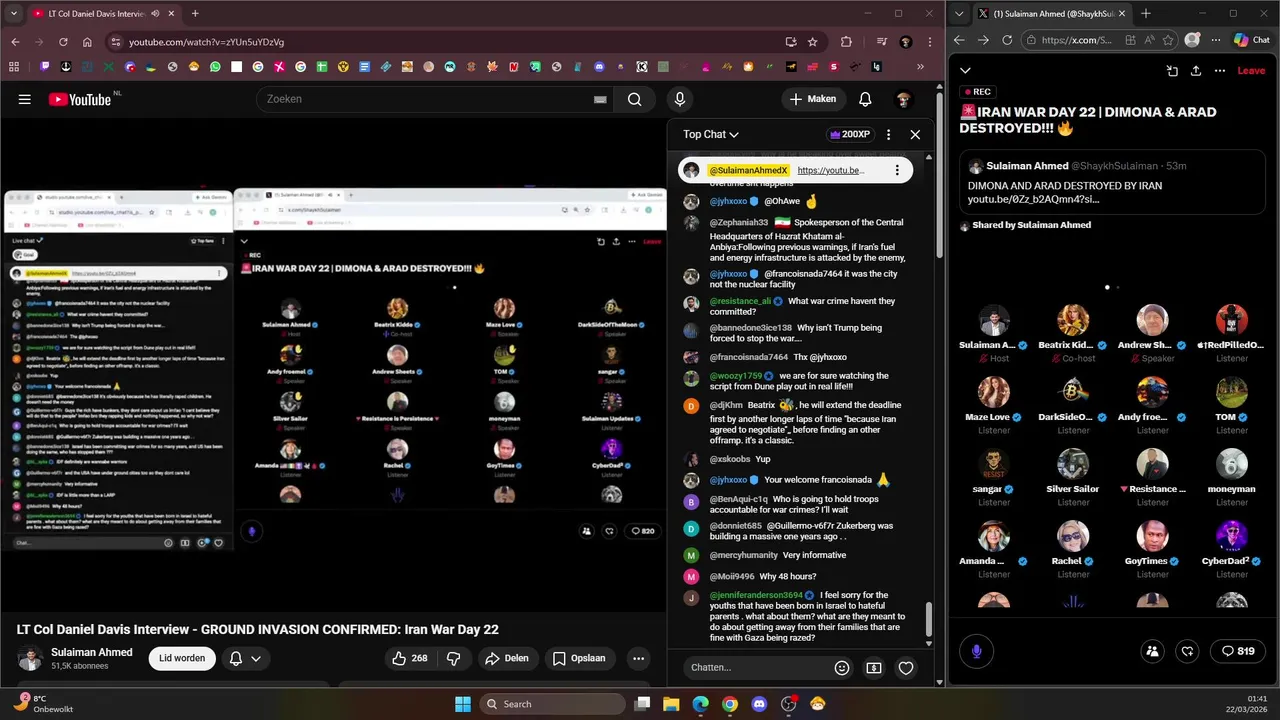Expand Chrome tab search chevron
Screen dimensions: 1280x720
pyautogui.click(x=14, y=14)
